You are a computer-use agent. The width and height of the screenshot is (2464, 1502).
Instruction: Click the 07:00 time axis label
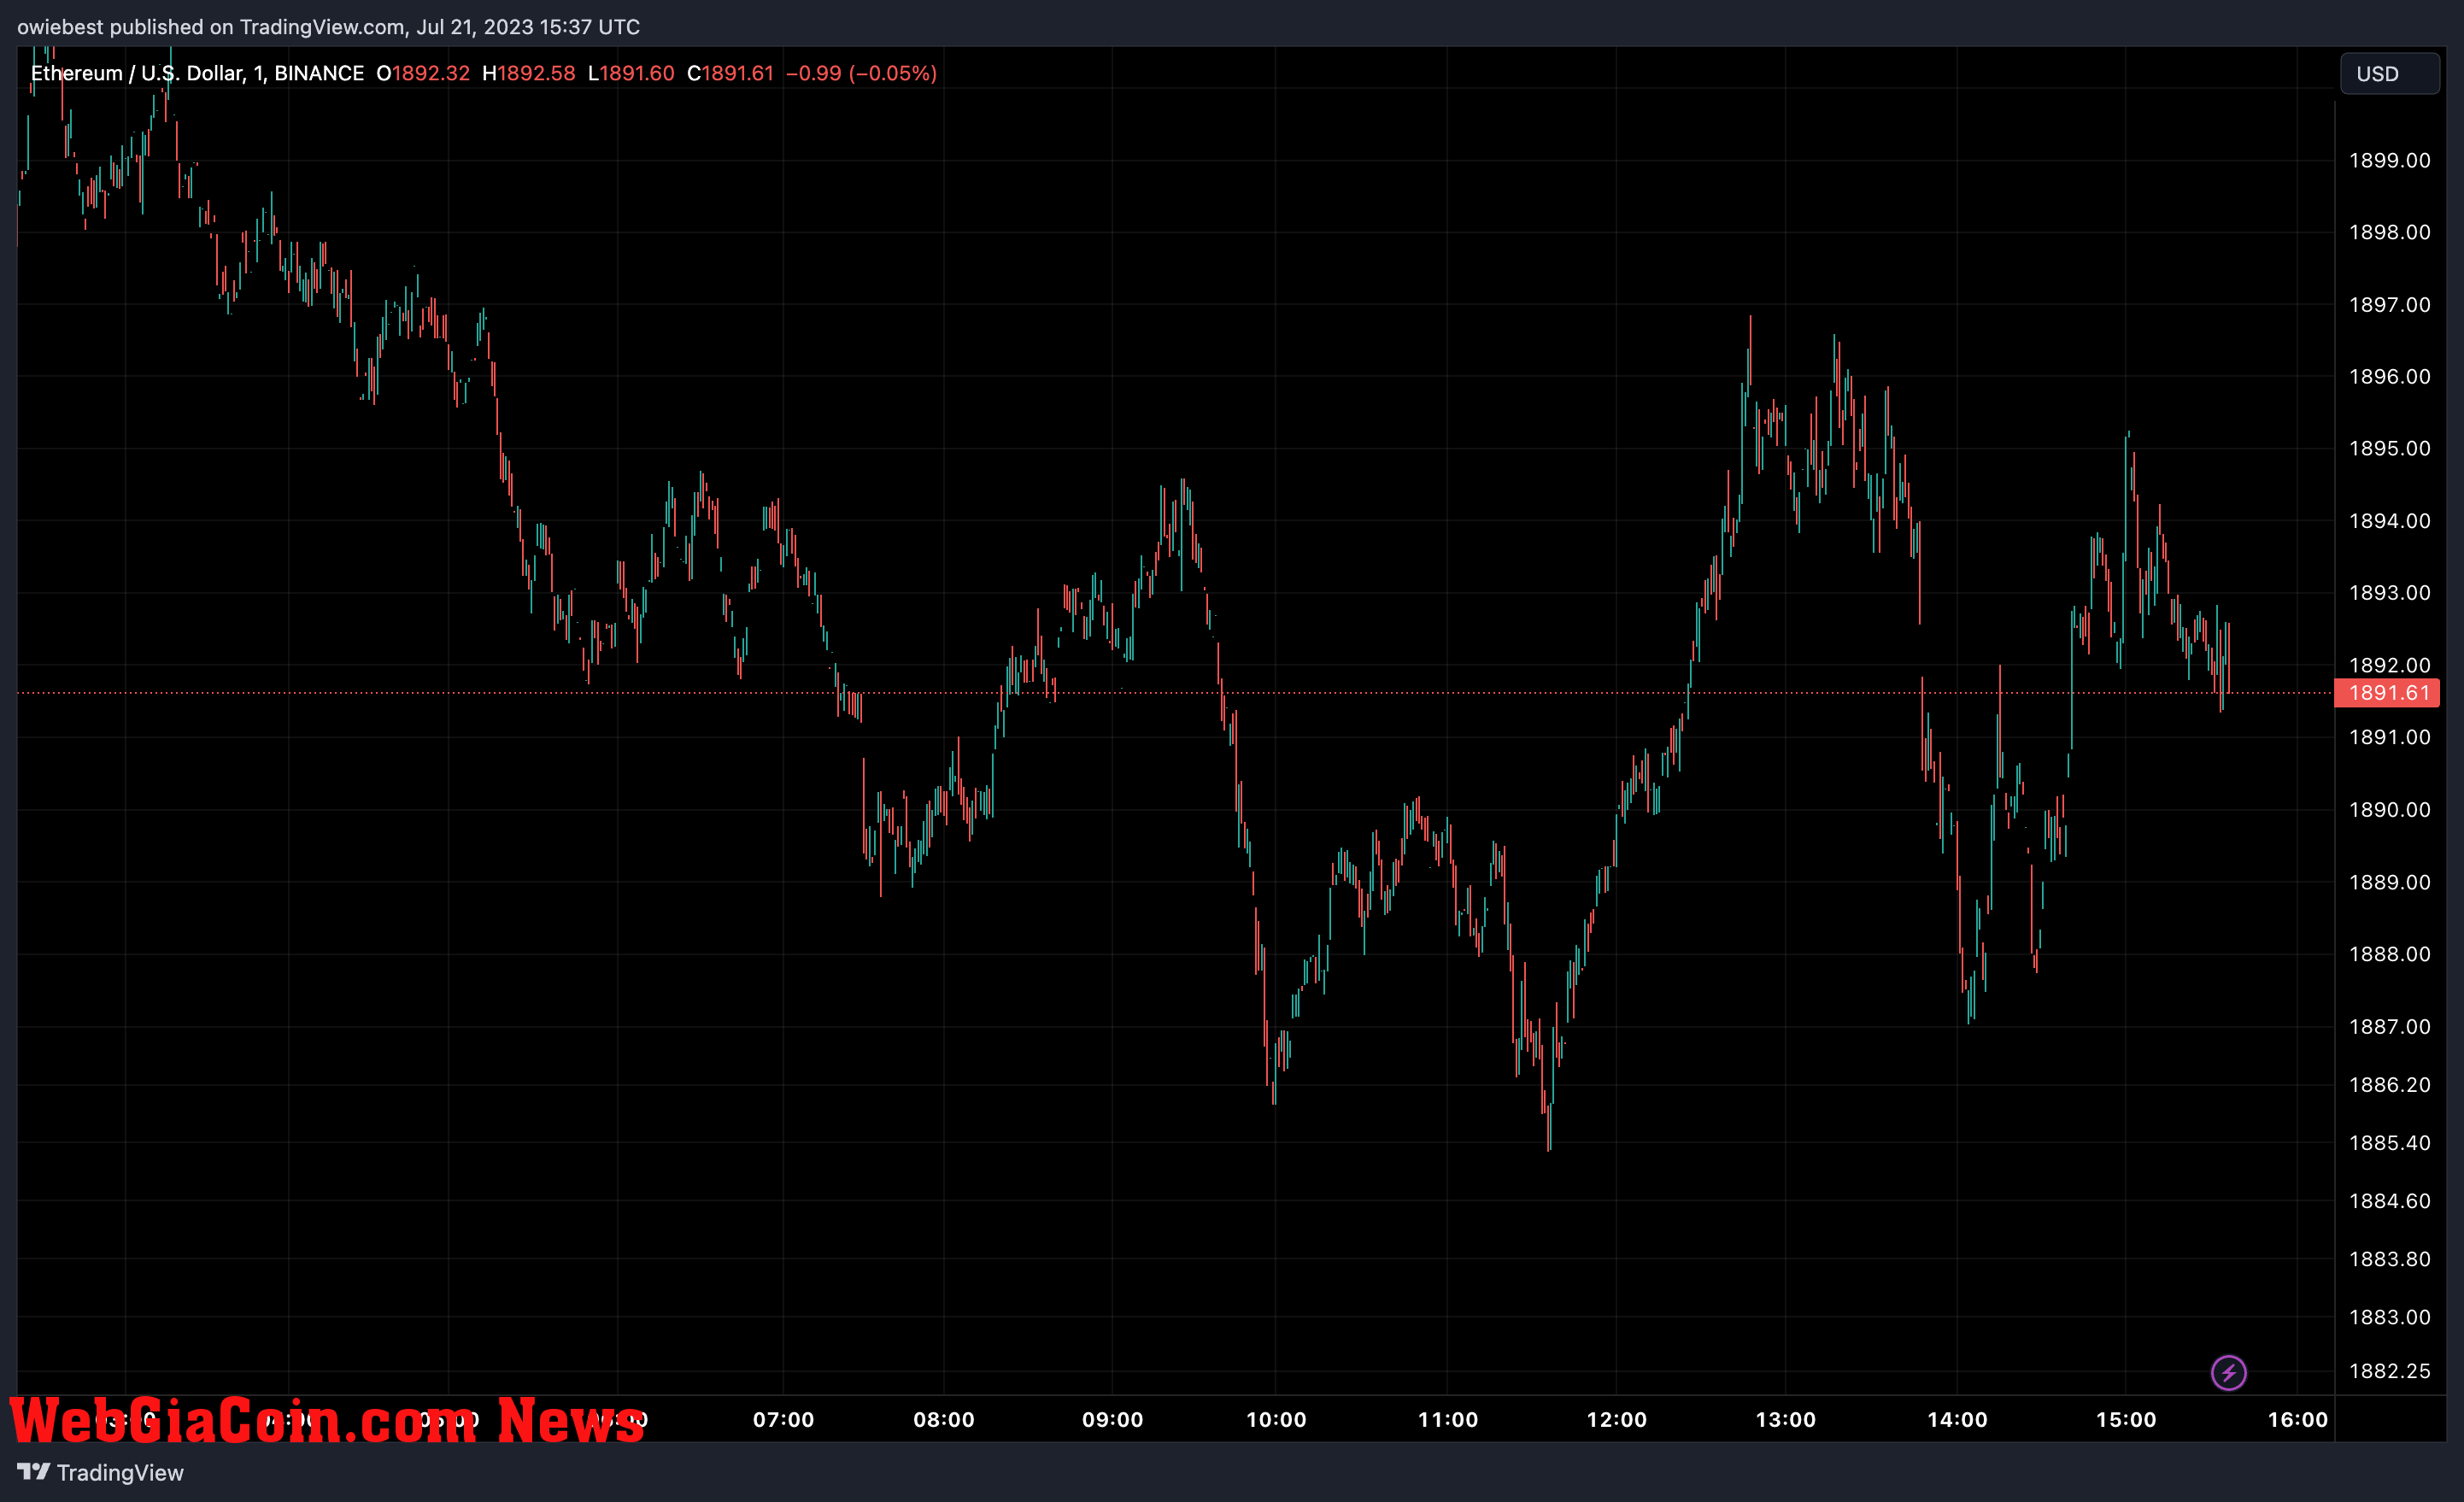pos(783,1420)
